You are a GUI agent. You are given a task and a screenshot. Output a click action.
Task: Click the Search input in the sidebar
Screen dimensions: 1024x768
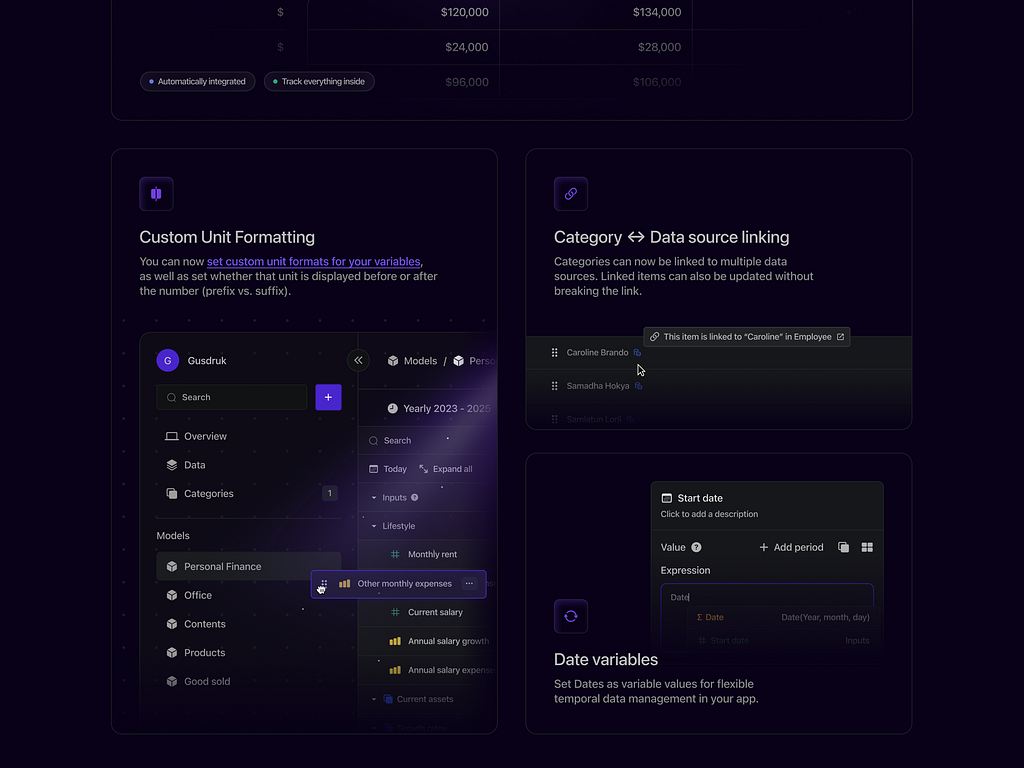[231, 397]
